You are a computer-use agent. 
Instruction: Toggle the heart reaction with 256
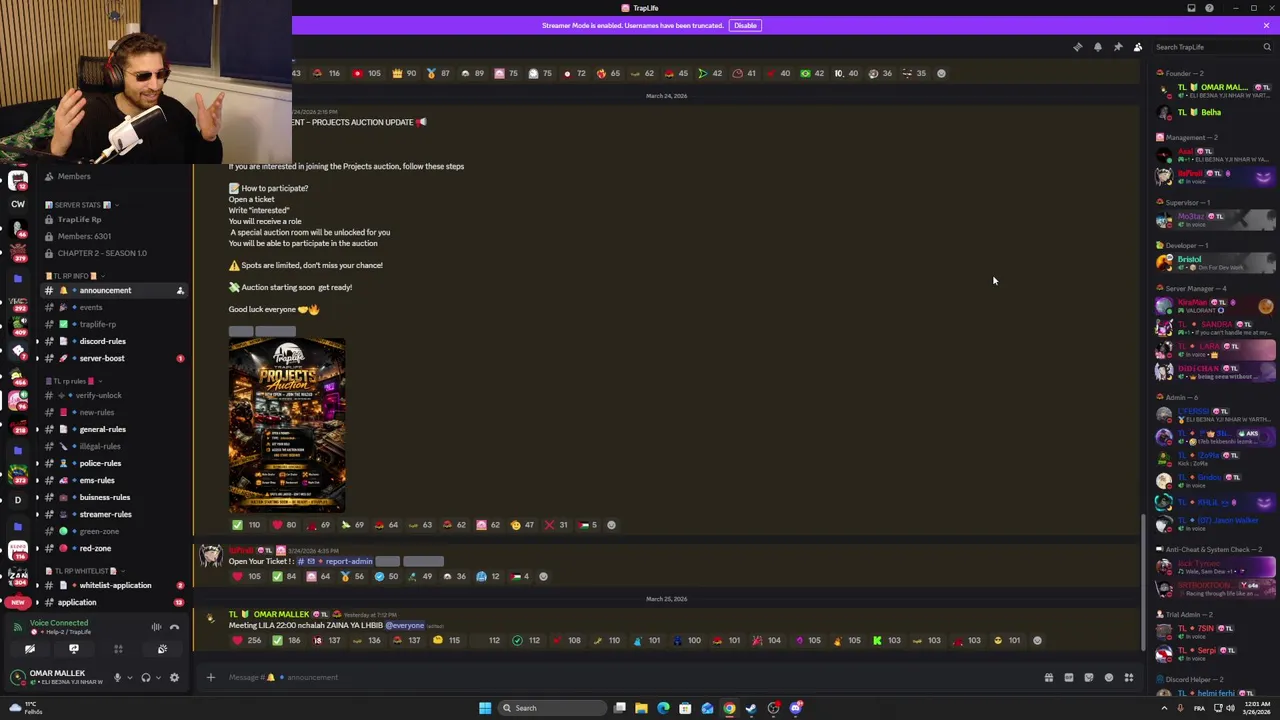pos(247,640)
